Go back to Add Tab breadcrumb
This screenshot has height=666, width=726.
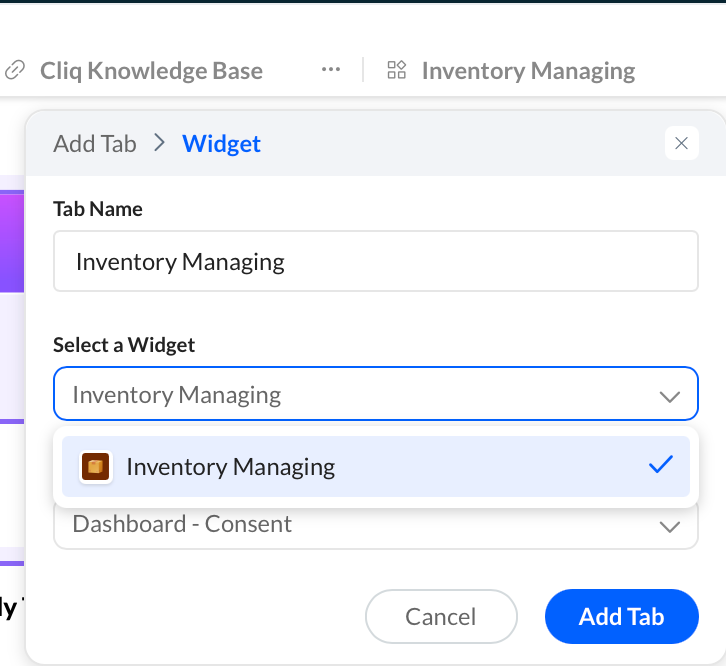pyautogui.click(x=95, y=144)
